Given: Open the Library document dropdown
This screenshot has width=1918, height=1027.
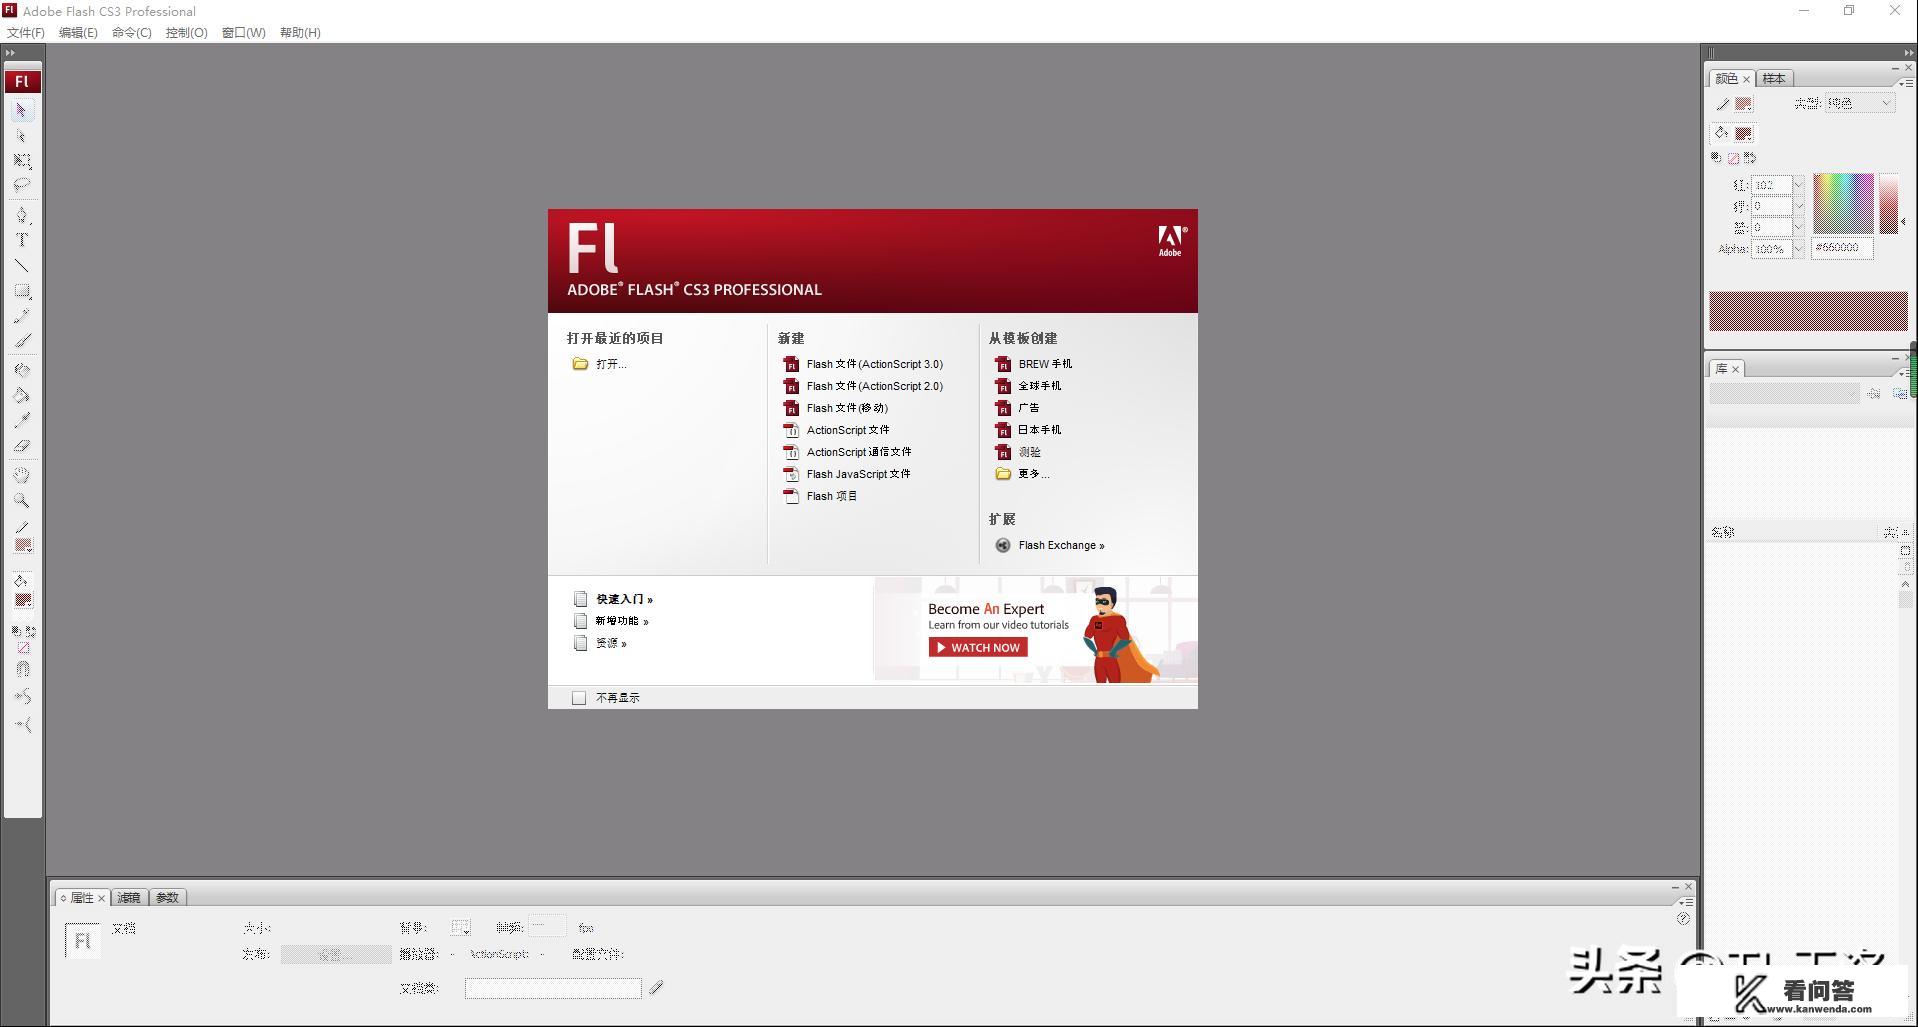Looking at the screenshot, I should [x=1784, y=394].
